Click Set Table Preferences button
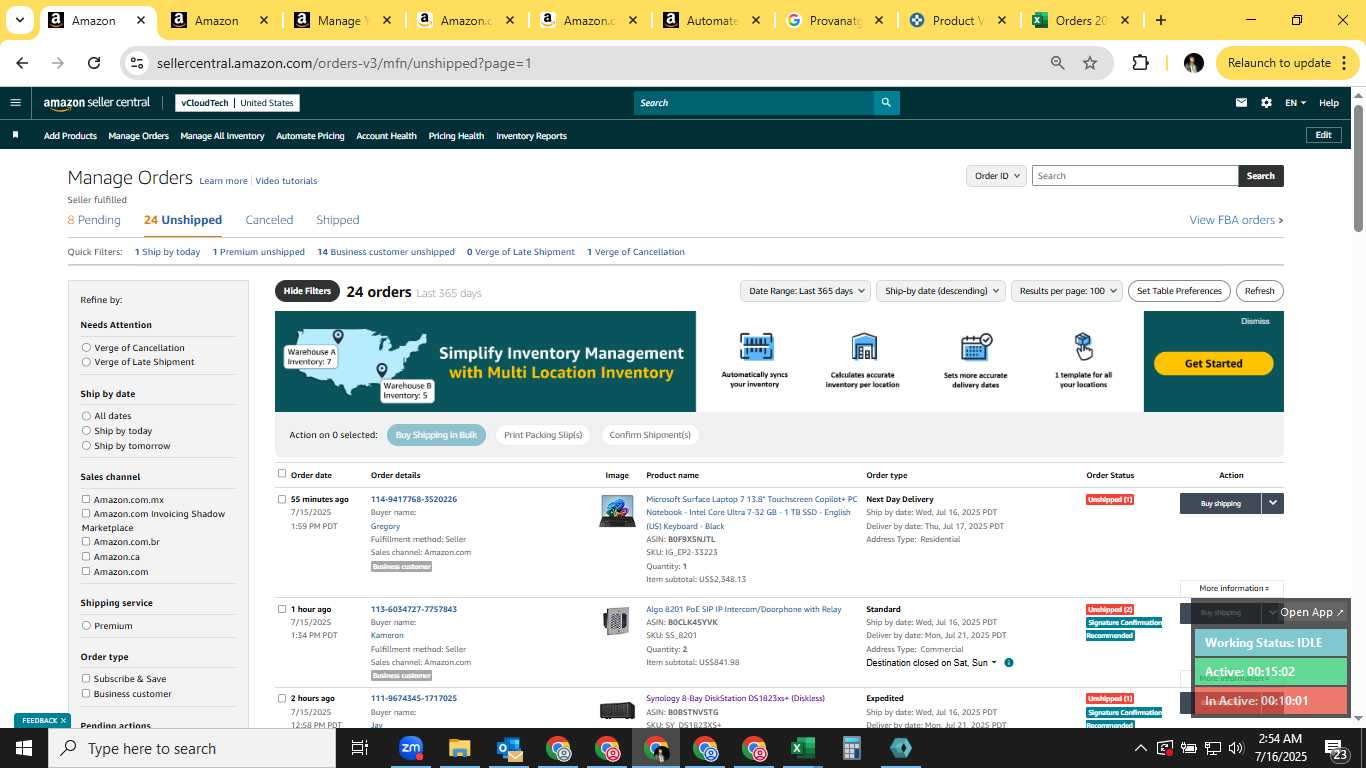This screenshot has width=1366, height=768. click(x=1179, y=291)
